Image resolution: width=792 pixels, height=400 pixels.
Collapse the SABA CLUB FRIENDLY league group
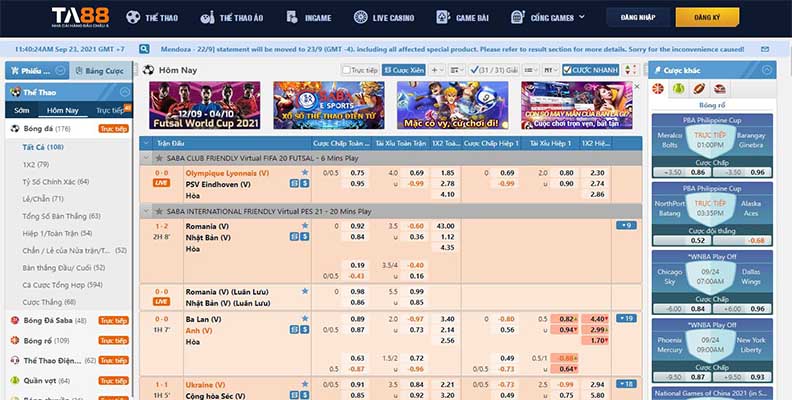(146, 158)
